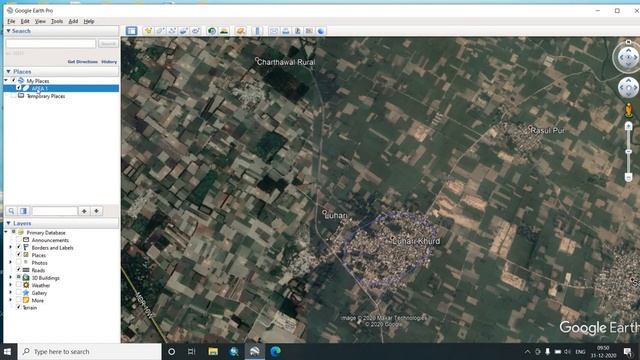Click the magnifier search-places icon
The image size is (640, 360).
pos(11,211)
